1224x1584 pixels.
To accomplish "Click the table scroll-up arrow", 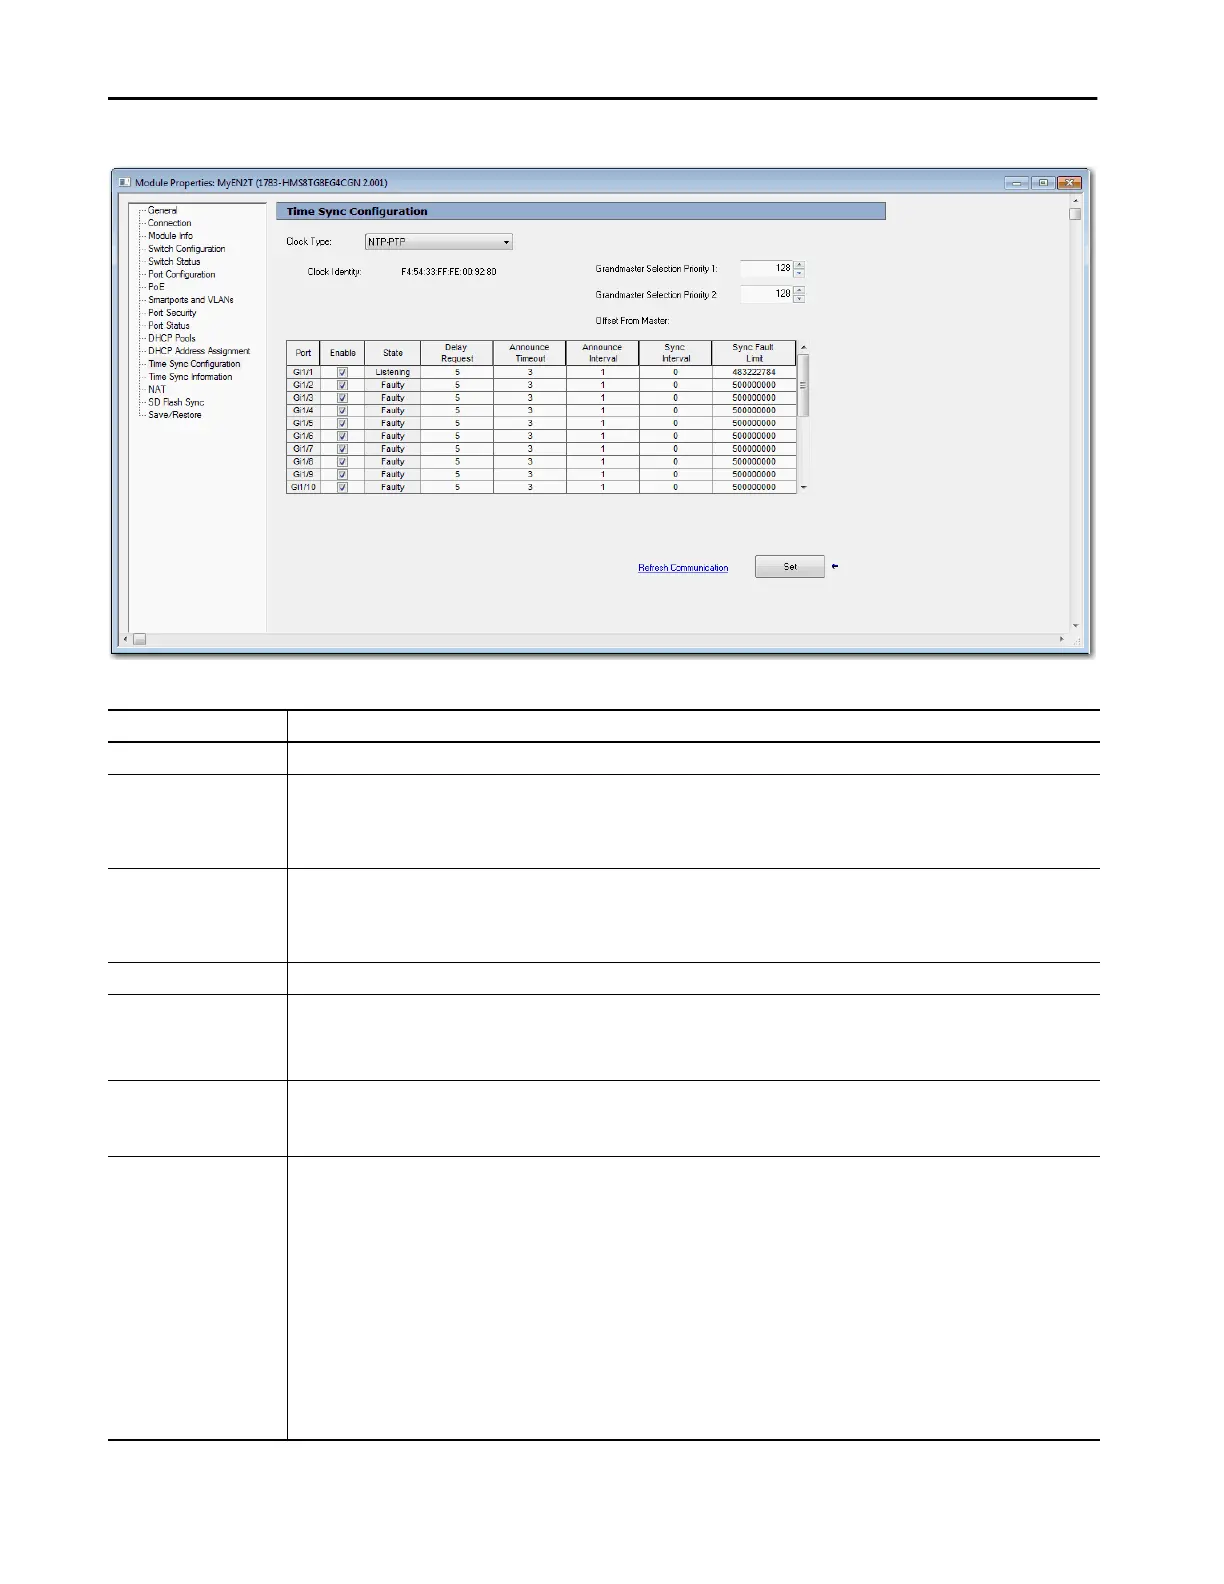I will click(x=804, y=347).
